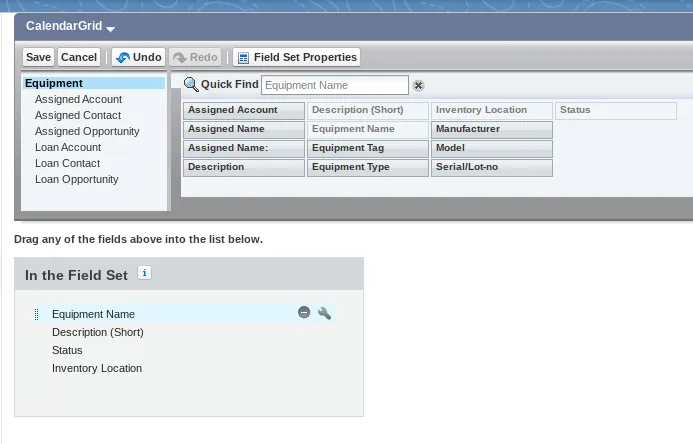693x444 pixels.
Task: Select Assigned Contact in the left list
Action: [78, 115]
